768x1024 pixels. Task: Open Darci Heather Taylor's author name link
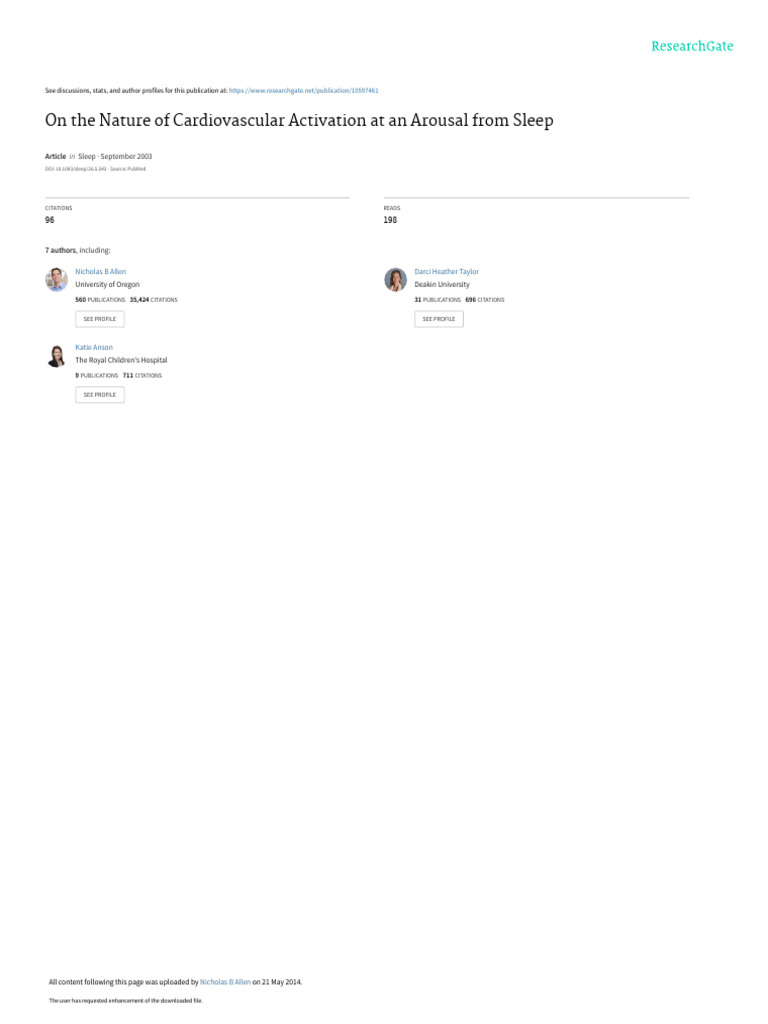(446, 272)
